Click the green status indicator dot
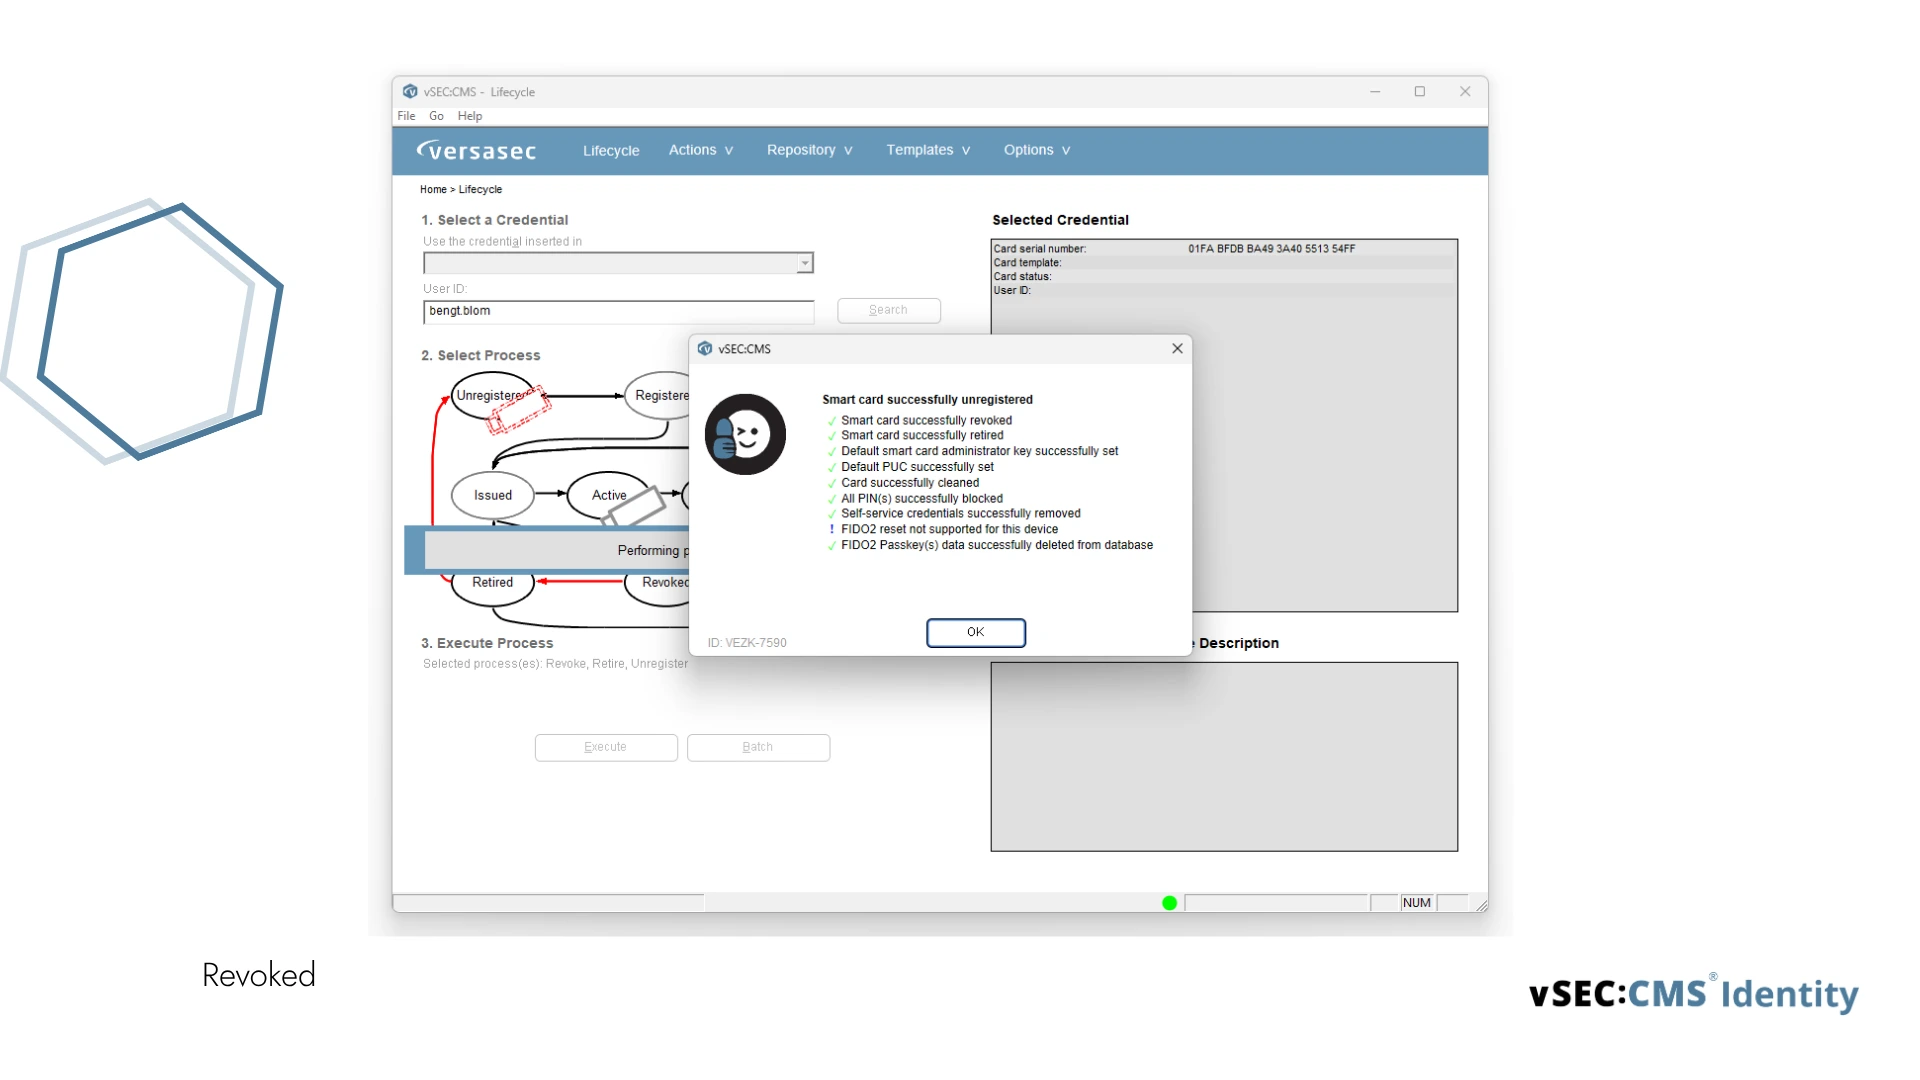Viewport: 1920px width, 1080px height. 1169,903
